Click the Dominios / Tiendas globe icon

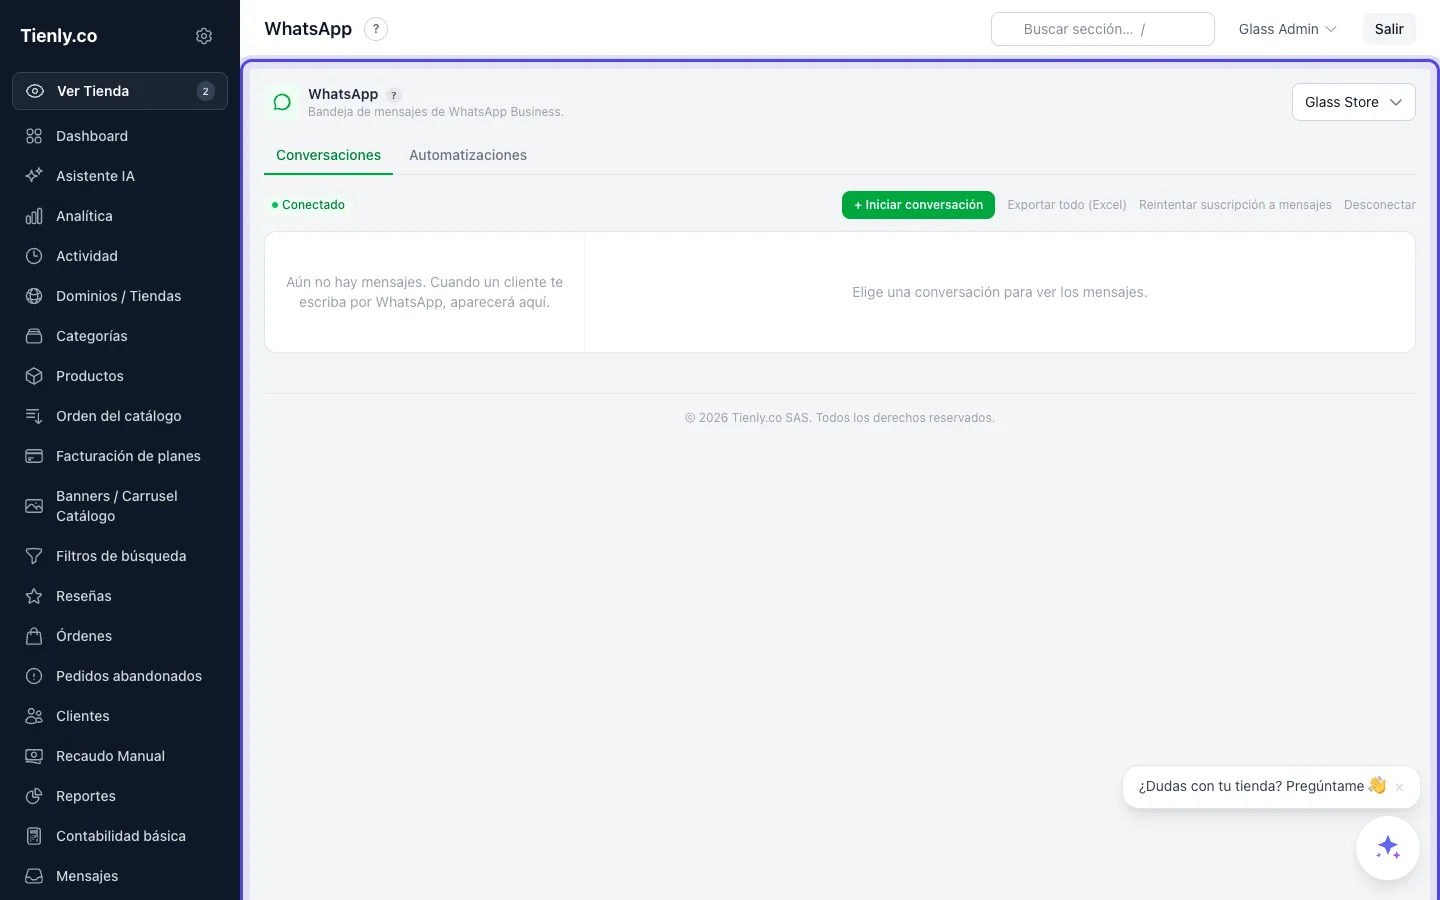point(34,296)
